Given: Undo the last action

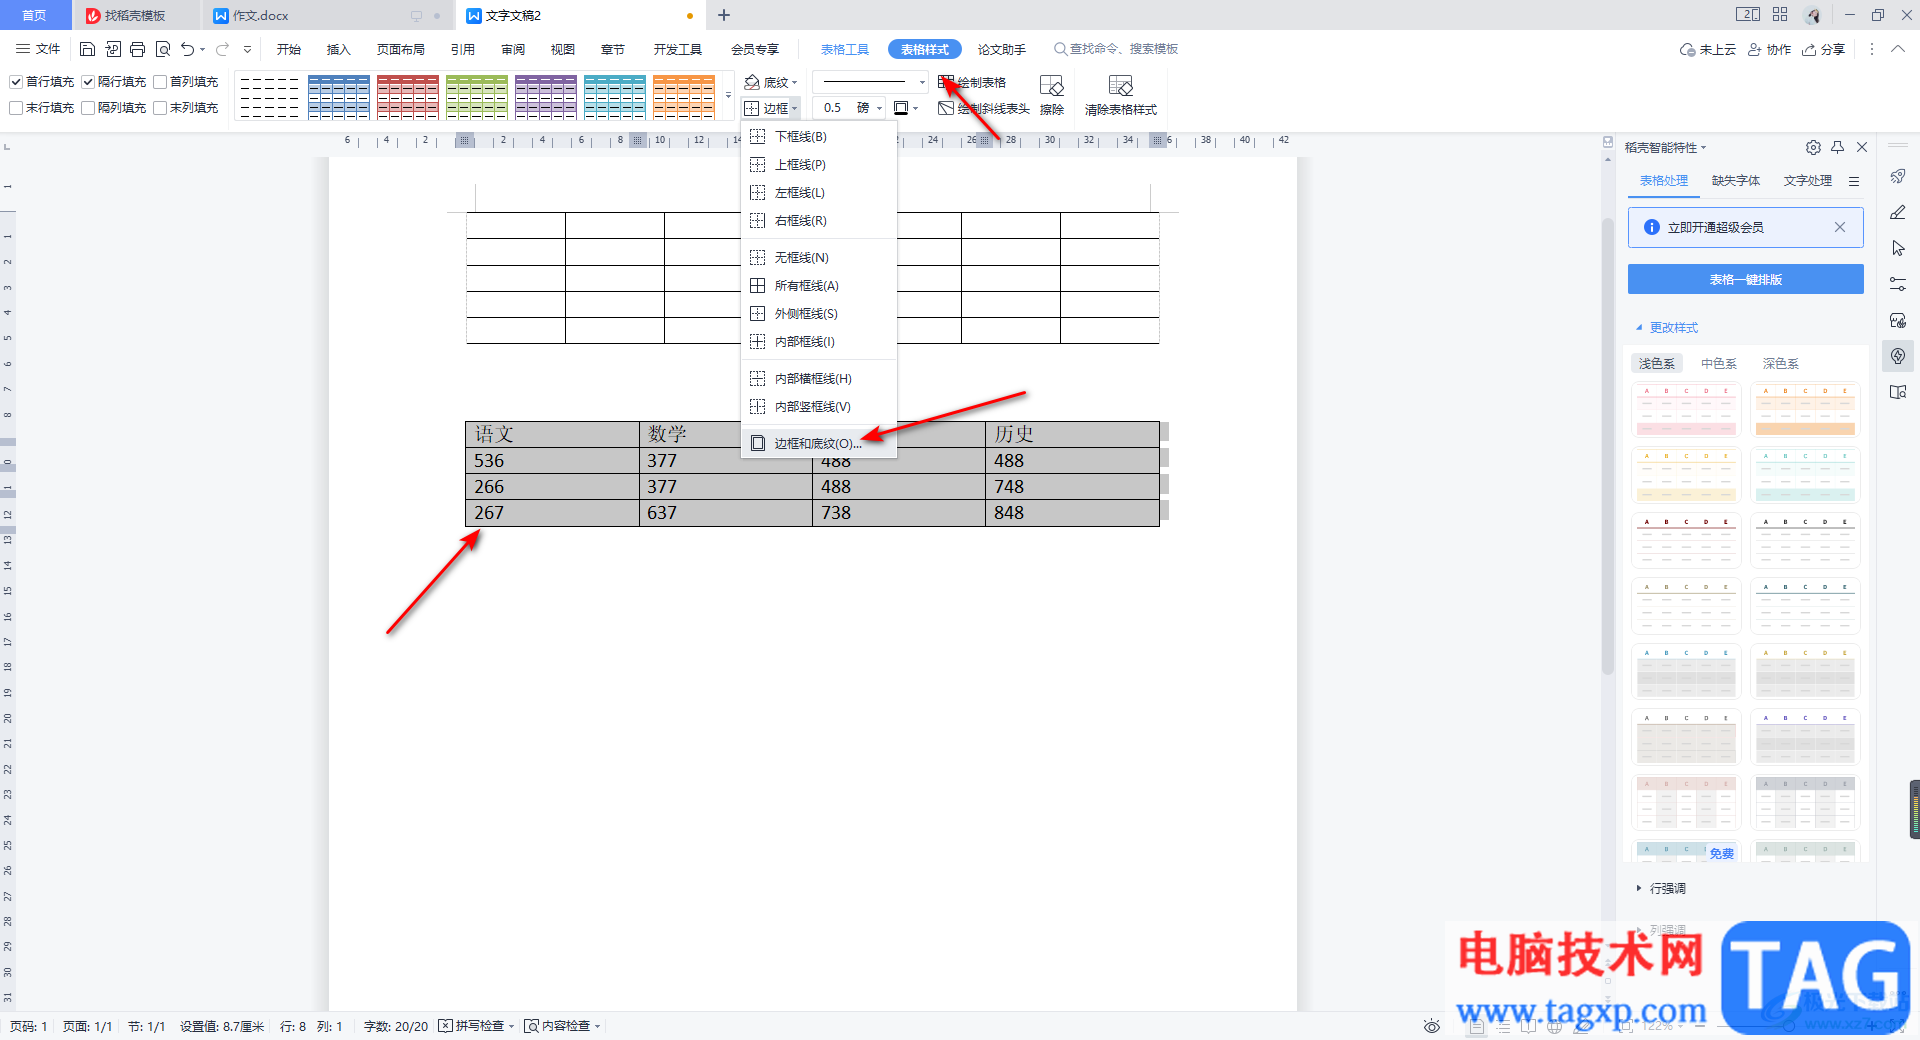Looking at the screenshot, I should click(x=187, y=49).
